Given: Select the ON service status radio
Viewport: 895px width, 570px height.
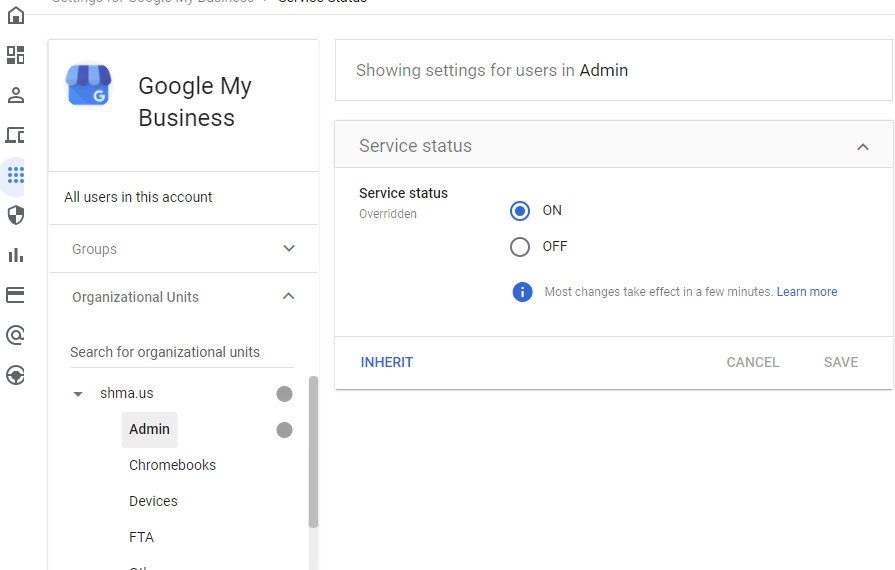Looking at the screenshot, I should click(x=520, y=211).
